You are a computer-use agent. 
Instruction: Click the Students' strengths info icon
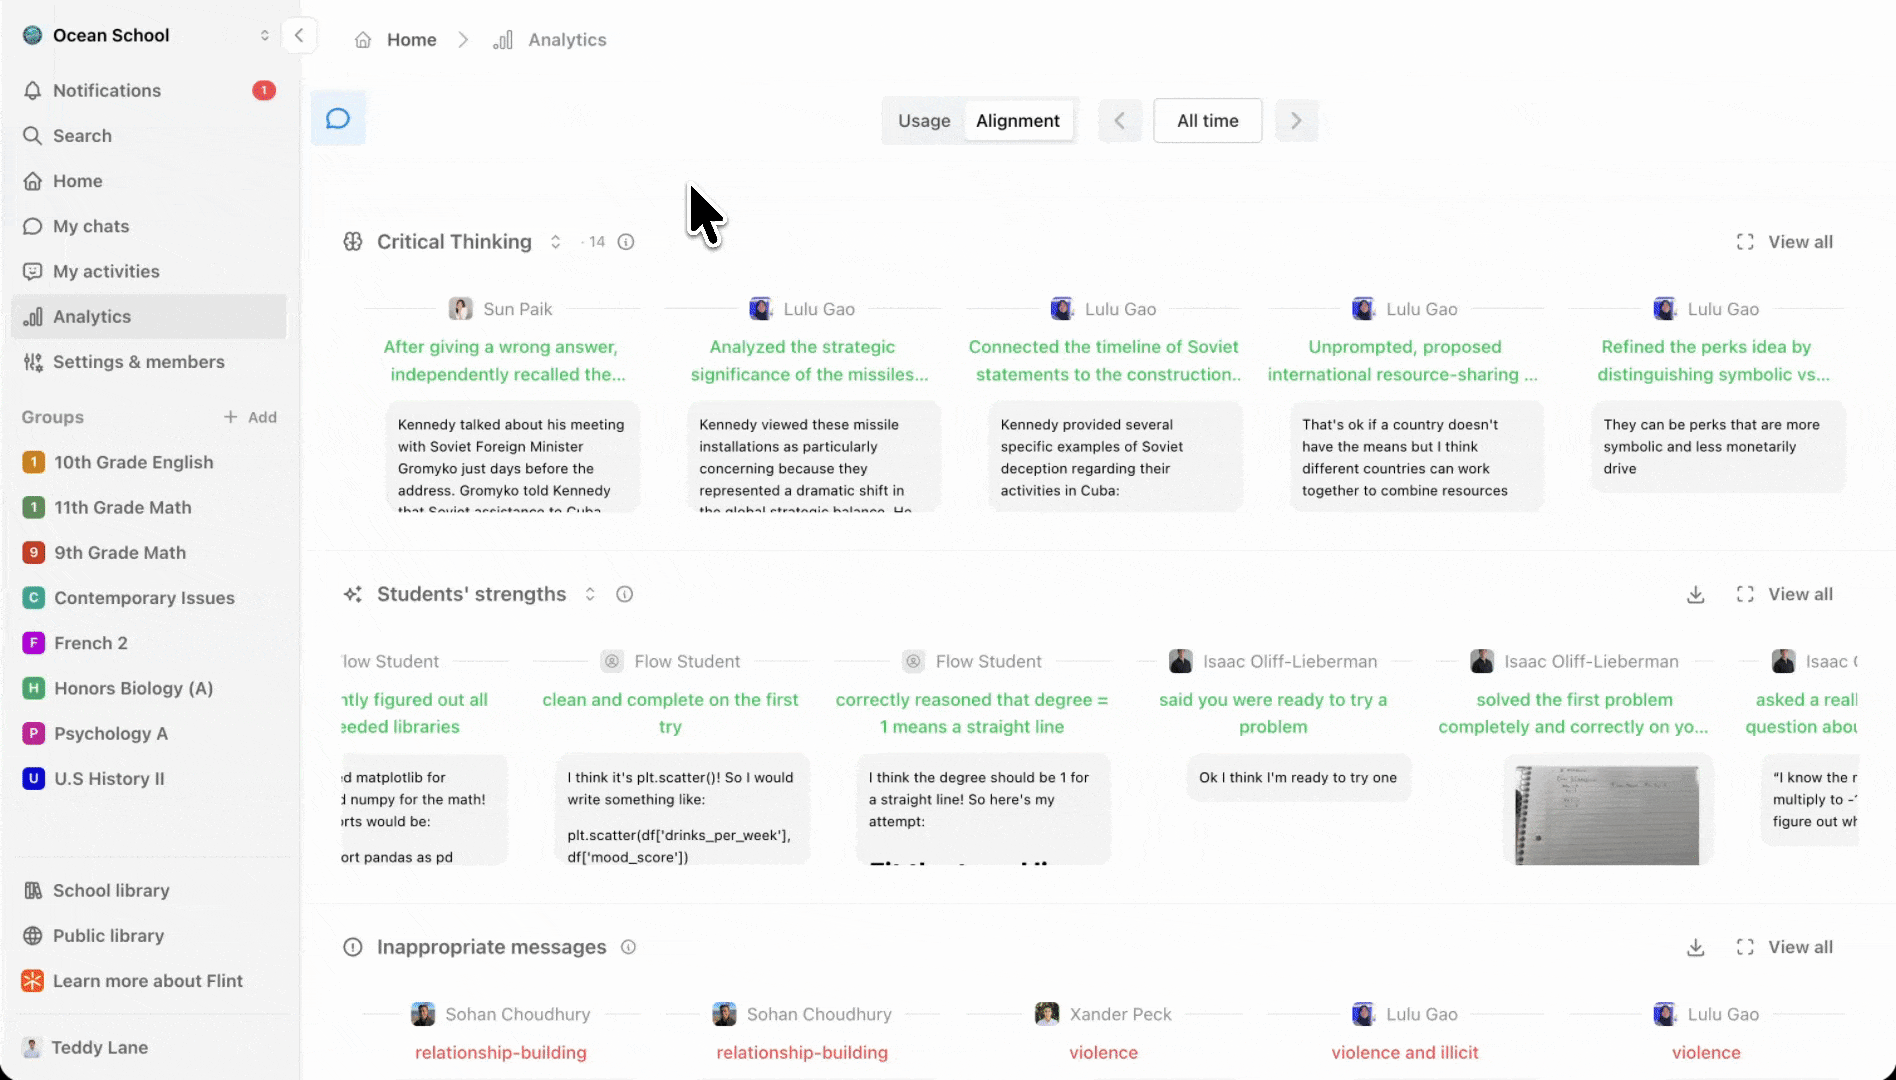(x=625, y=594)
